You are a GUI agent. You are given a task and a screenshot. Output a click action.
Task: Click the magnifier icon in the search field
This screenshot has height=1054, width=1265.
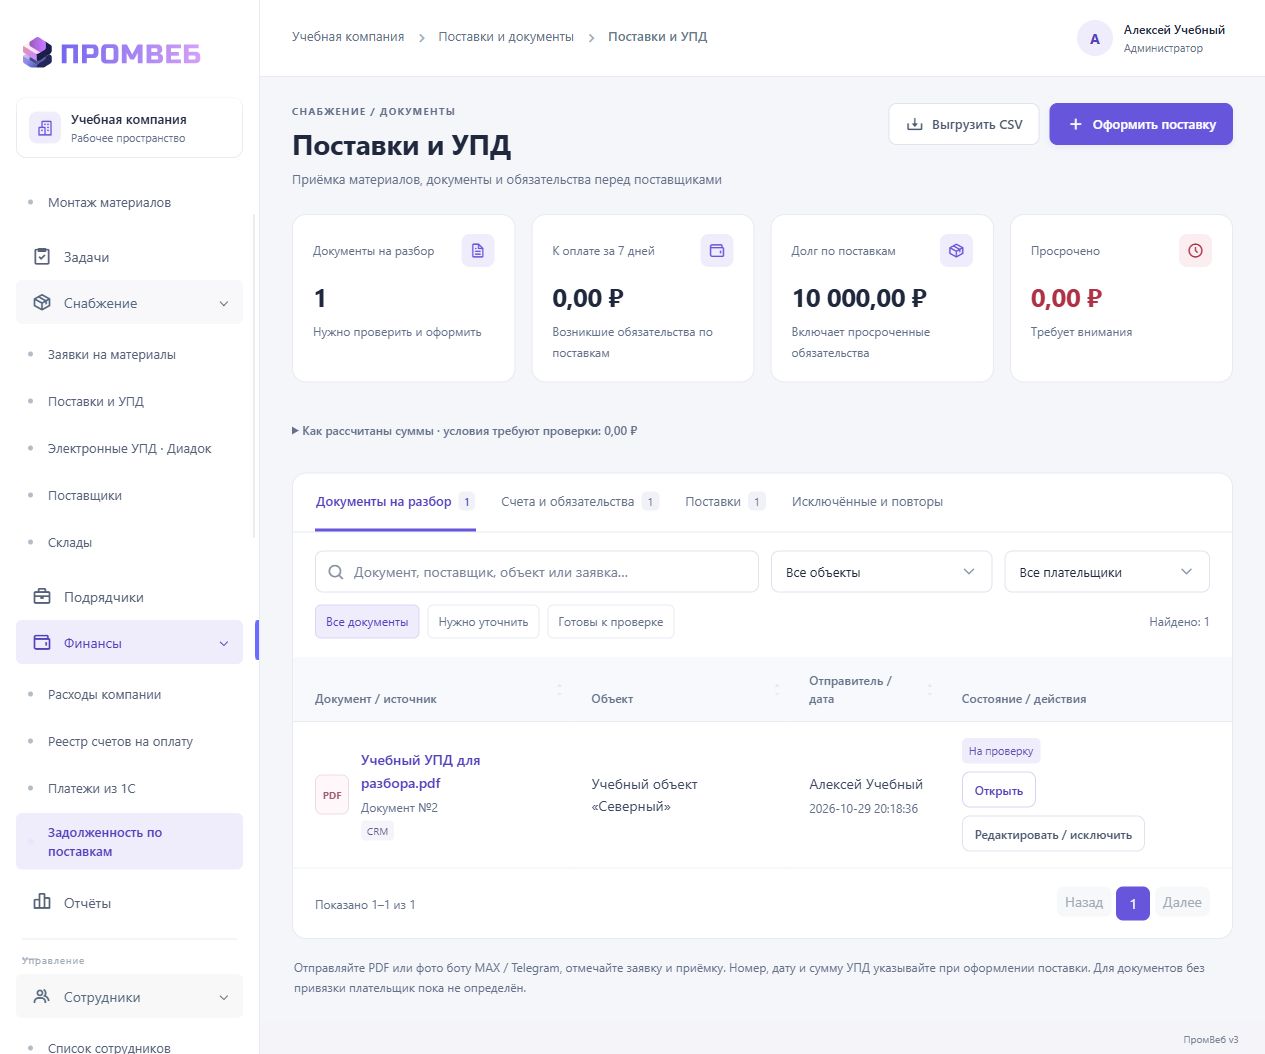(x=335, y=572)
